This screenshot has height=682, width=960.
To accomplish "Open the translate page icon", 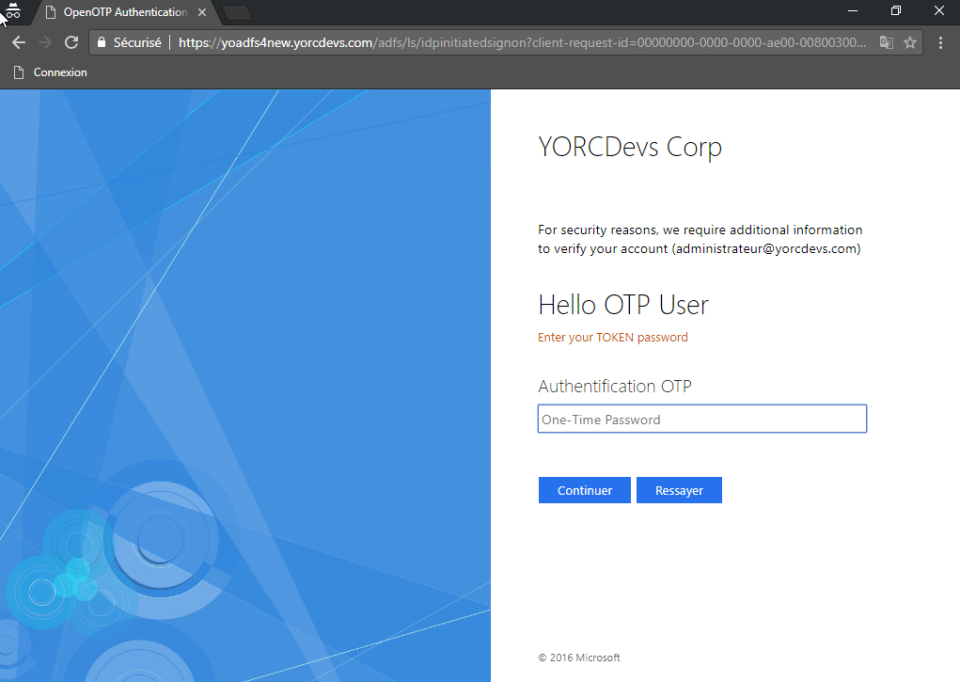I will pos(887,42).
